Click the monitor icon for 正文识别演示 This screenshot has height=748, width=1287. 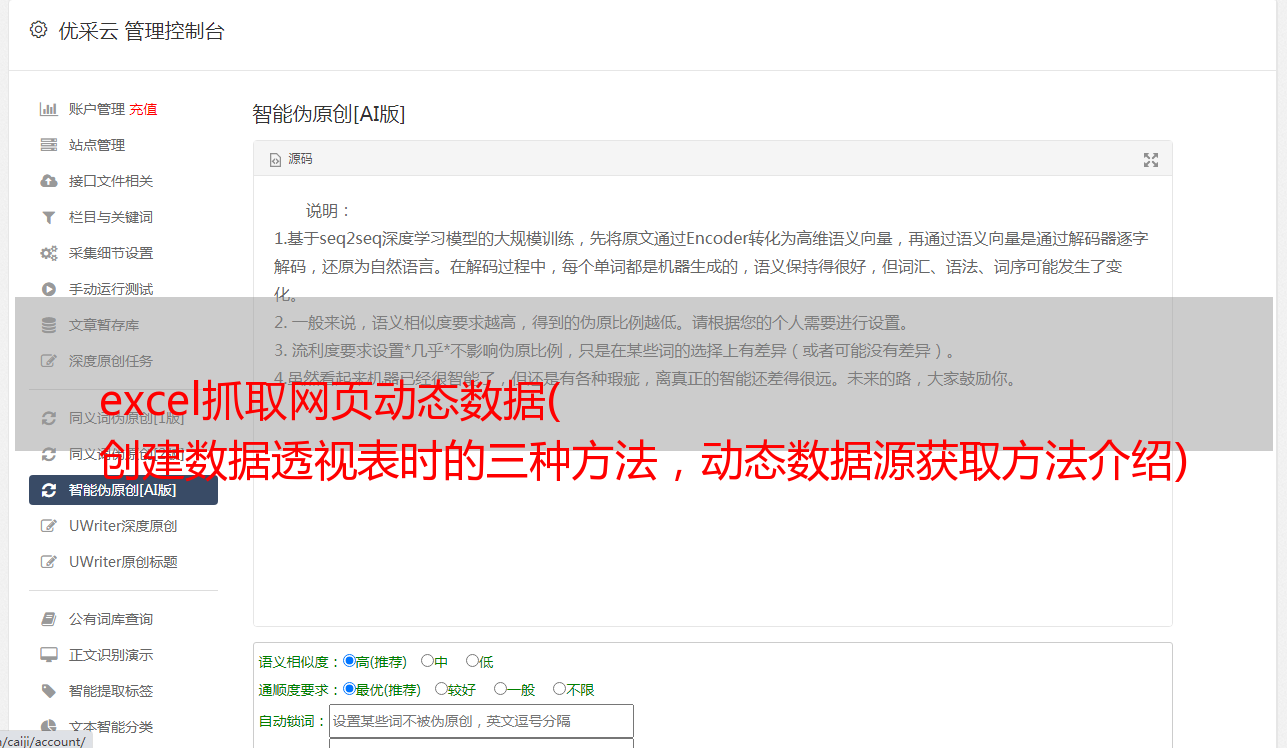[x=48, y=655]
